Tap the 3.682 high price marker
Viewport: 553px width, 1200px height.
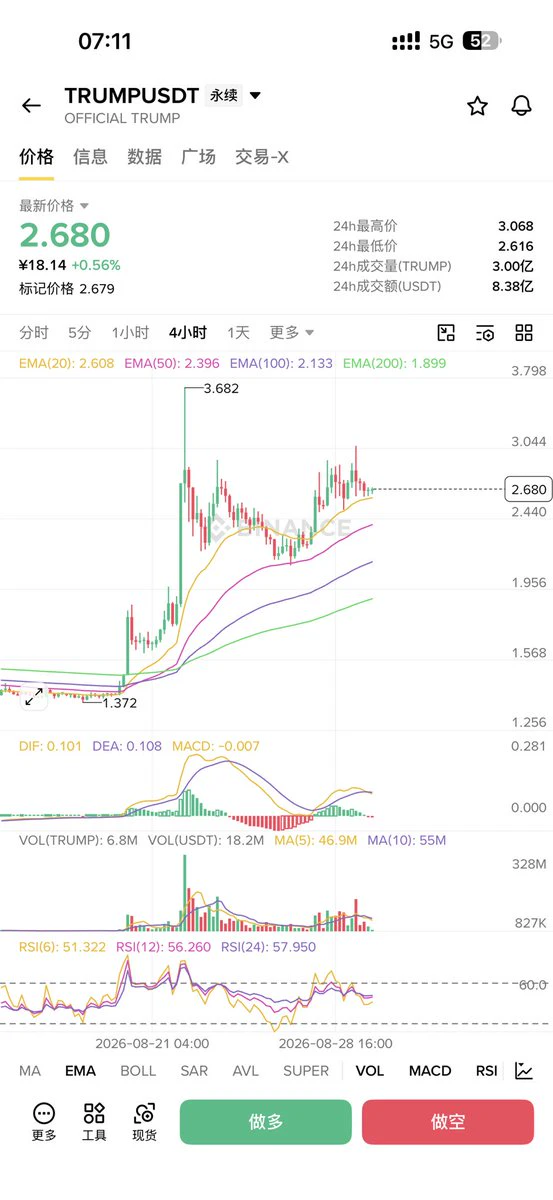[x=220, y=388]
